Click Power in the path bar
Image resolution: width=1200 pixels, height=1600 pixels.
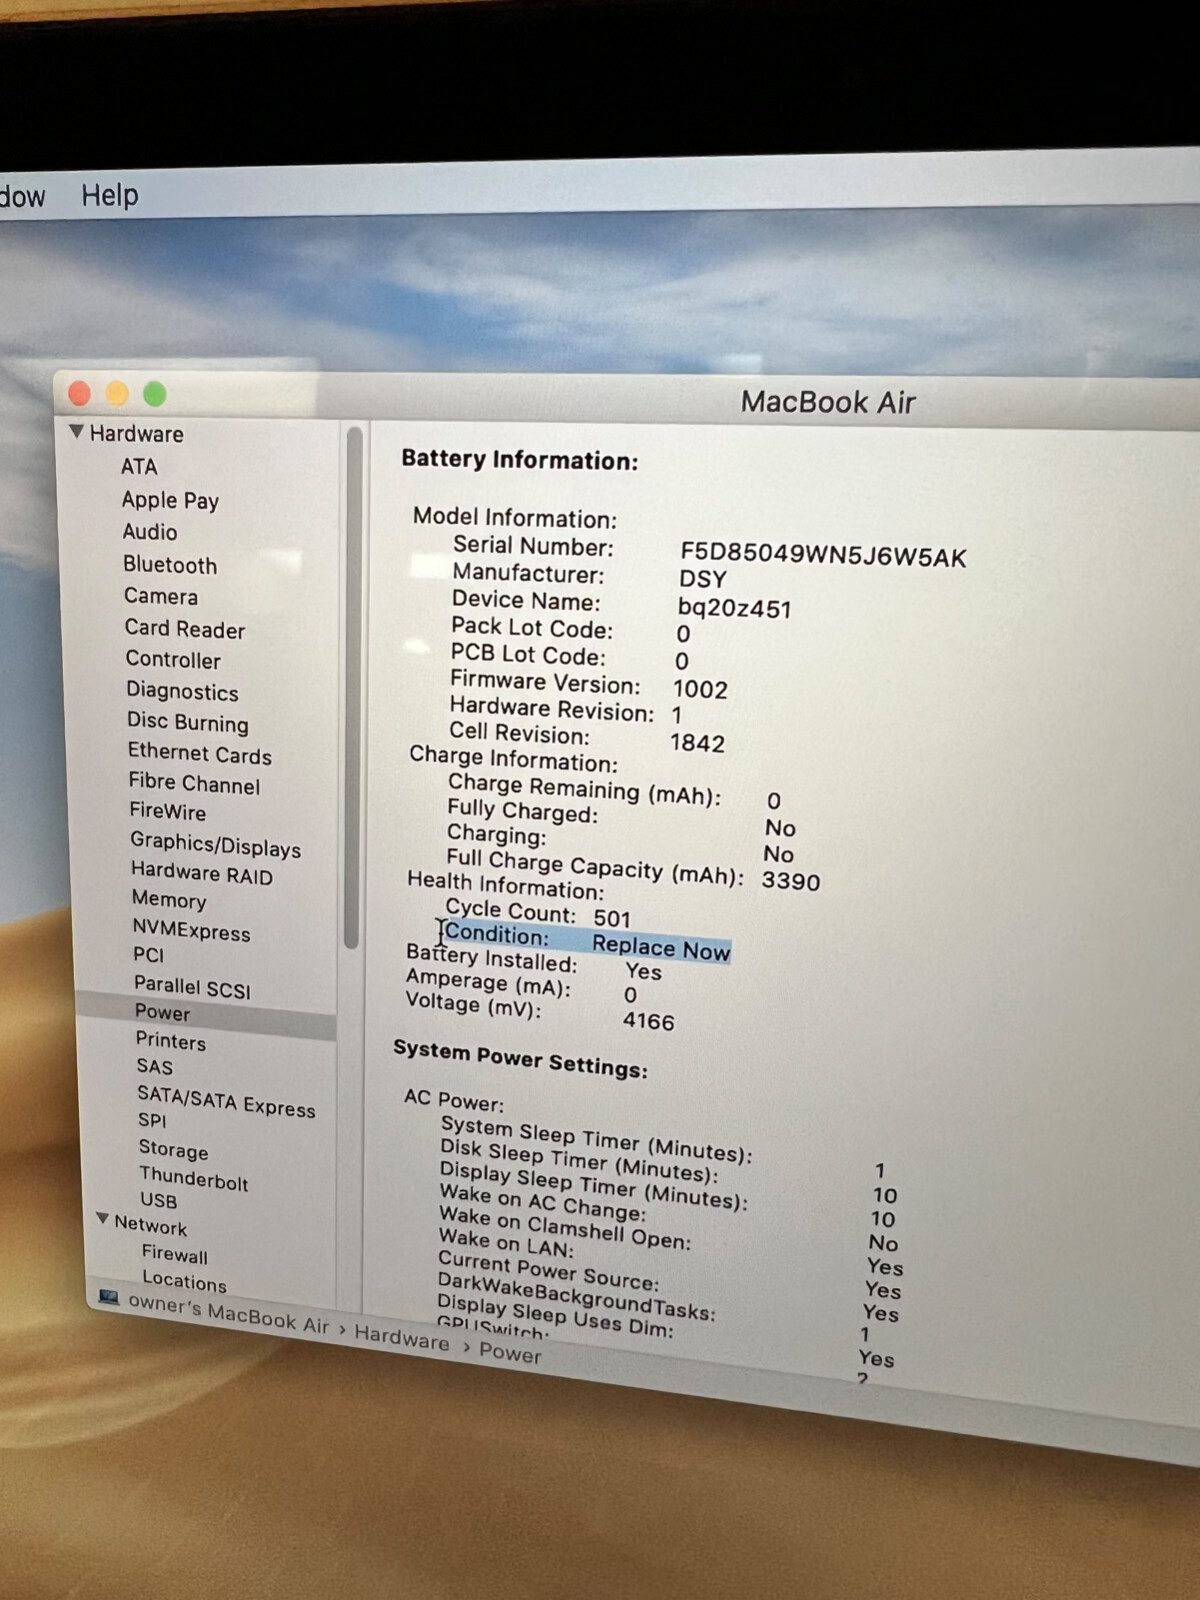pyautogui.click(x=510, y=1352)
